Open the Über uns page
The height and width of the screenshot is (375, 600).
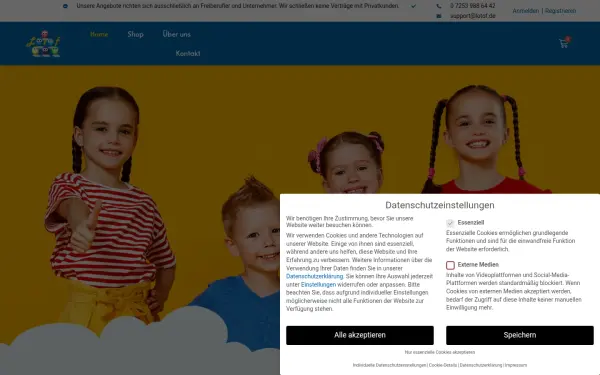[176, 34]
